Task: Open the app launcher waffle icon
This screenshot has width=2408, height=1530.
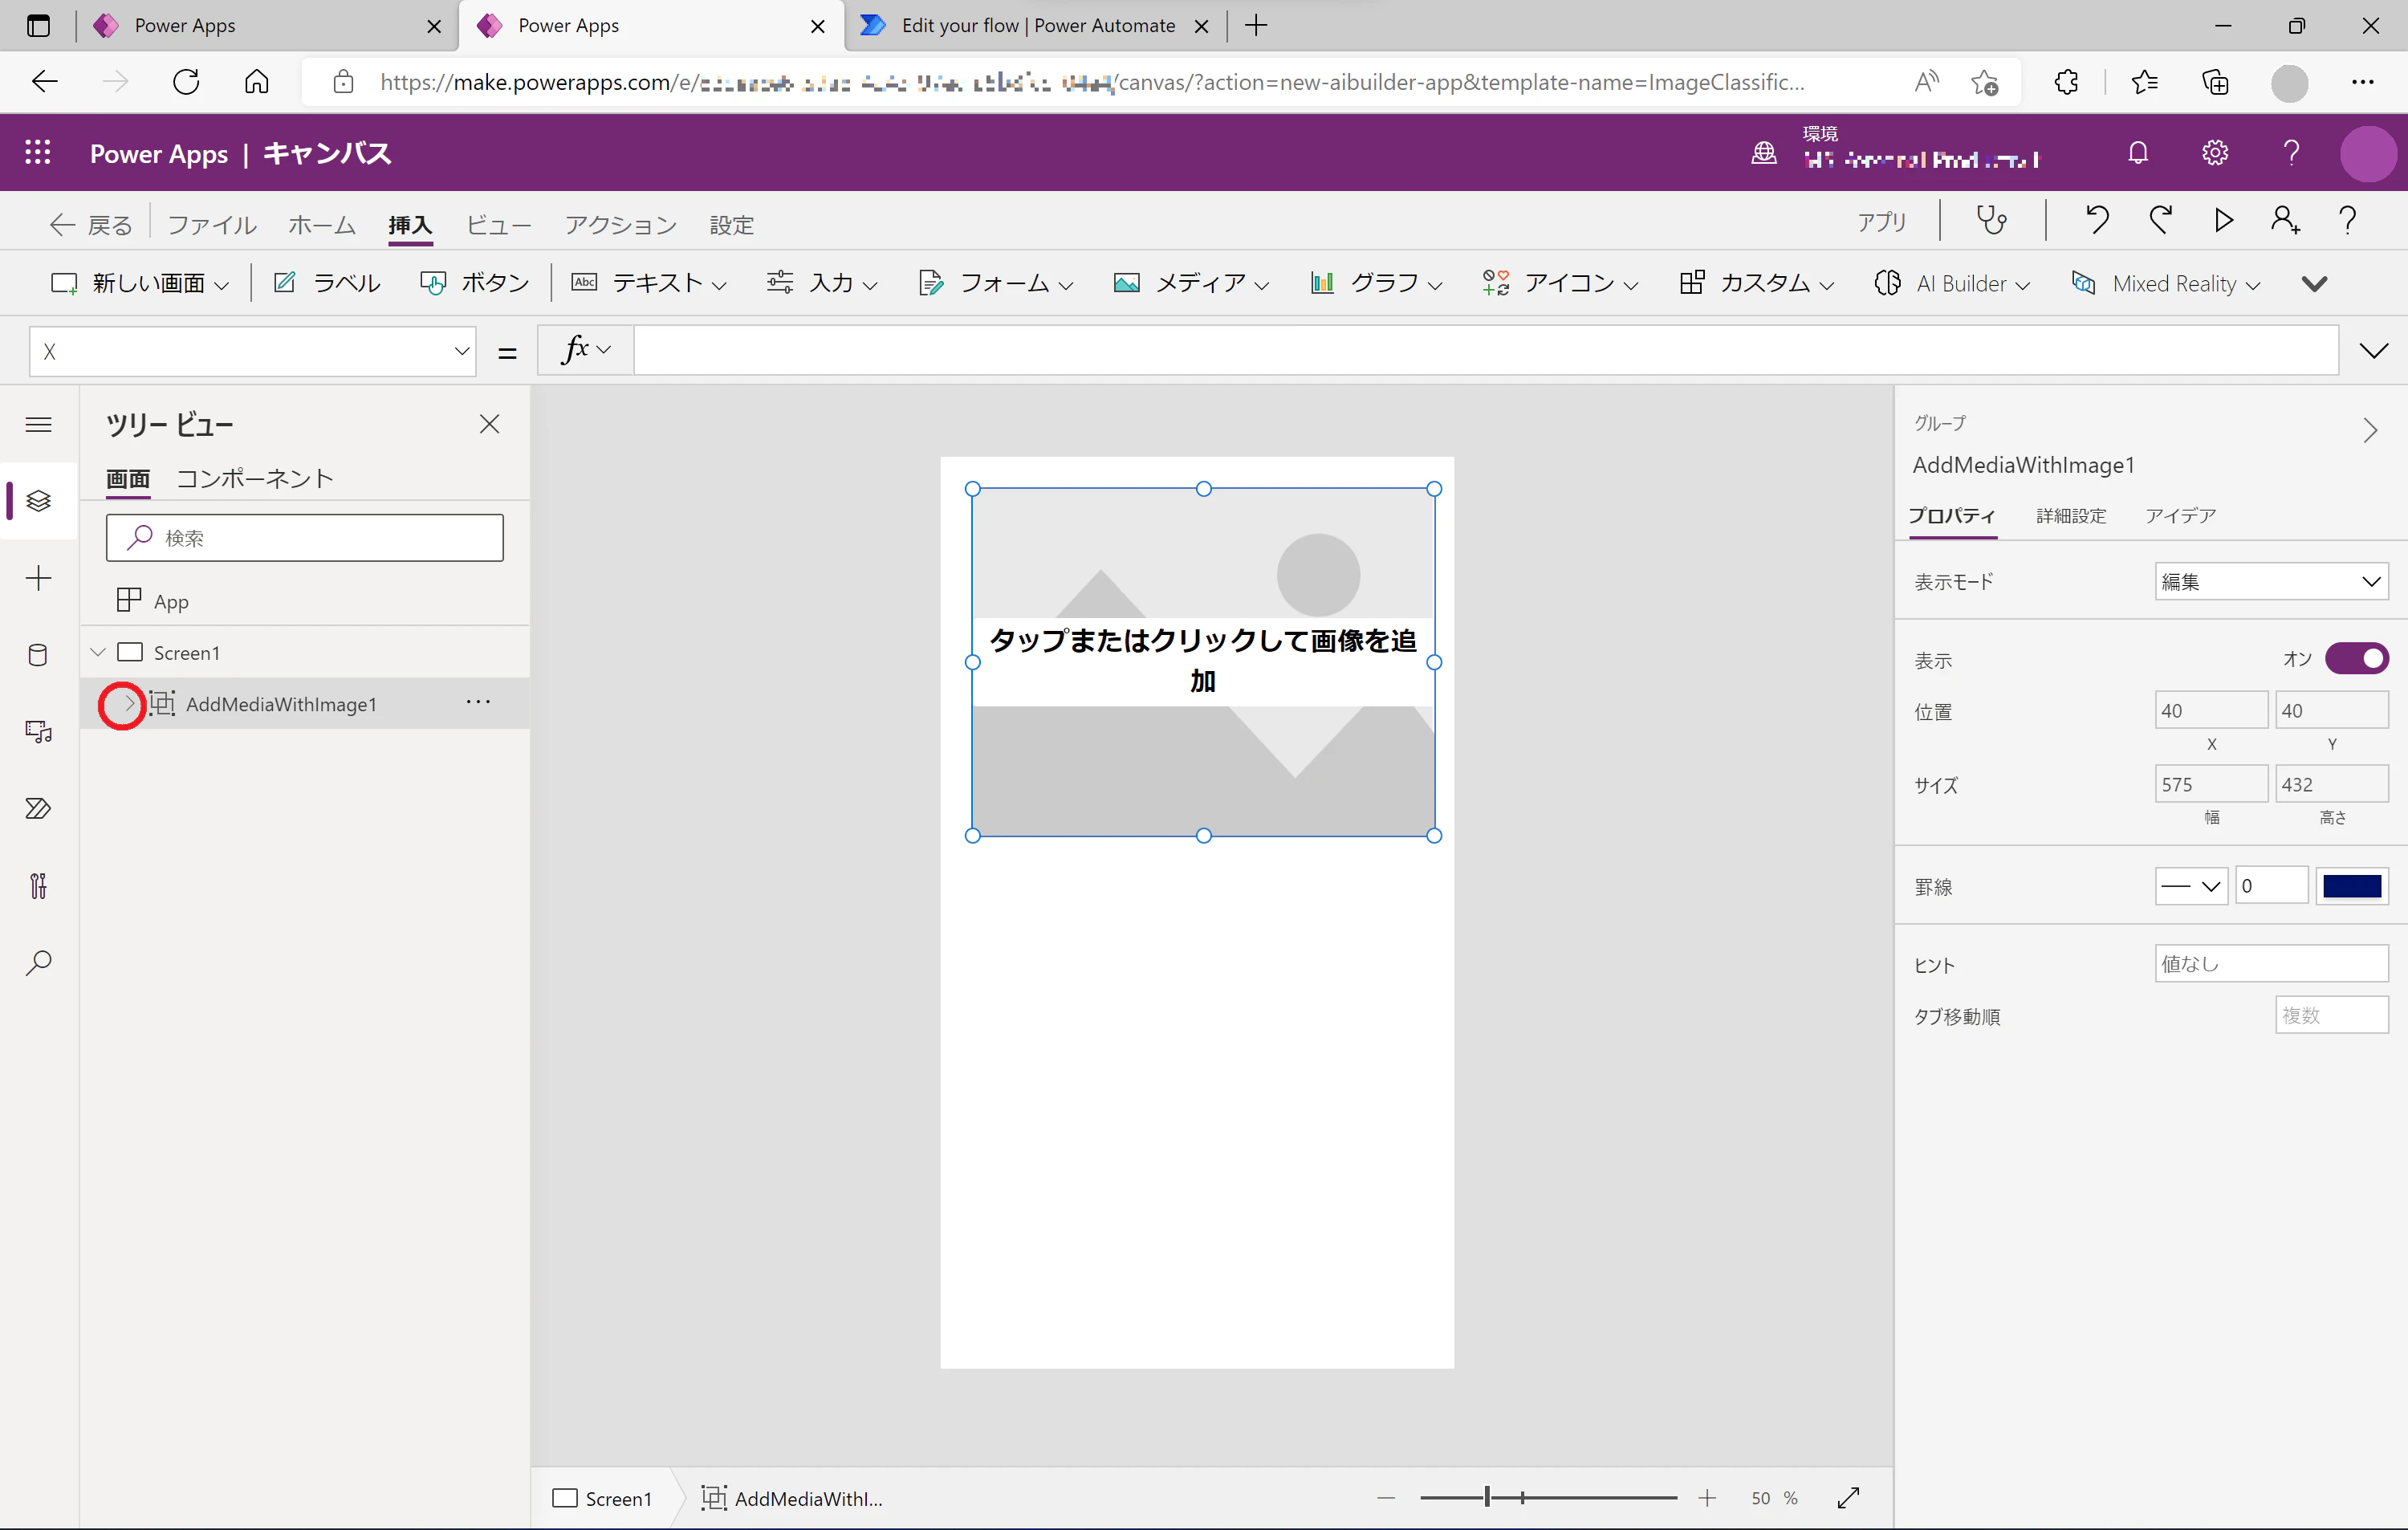Action: [x=38, y=152]
